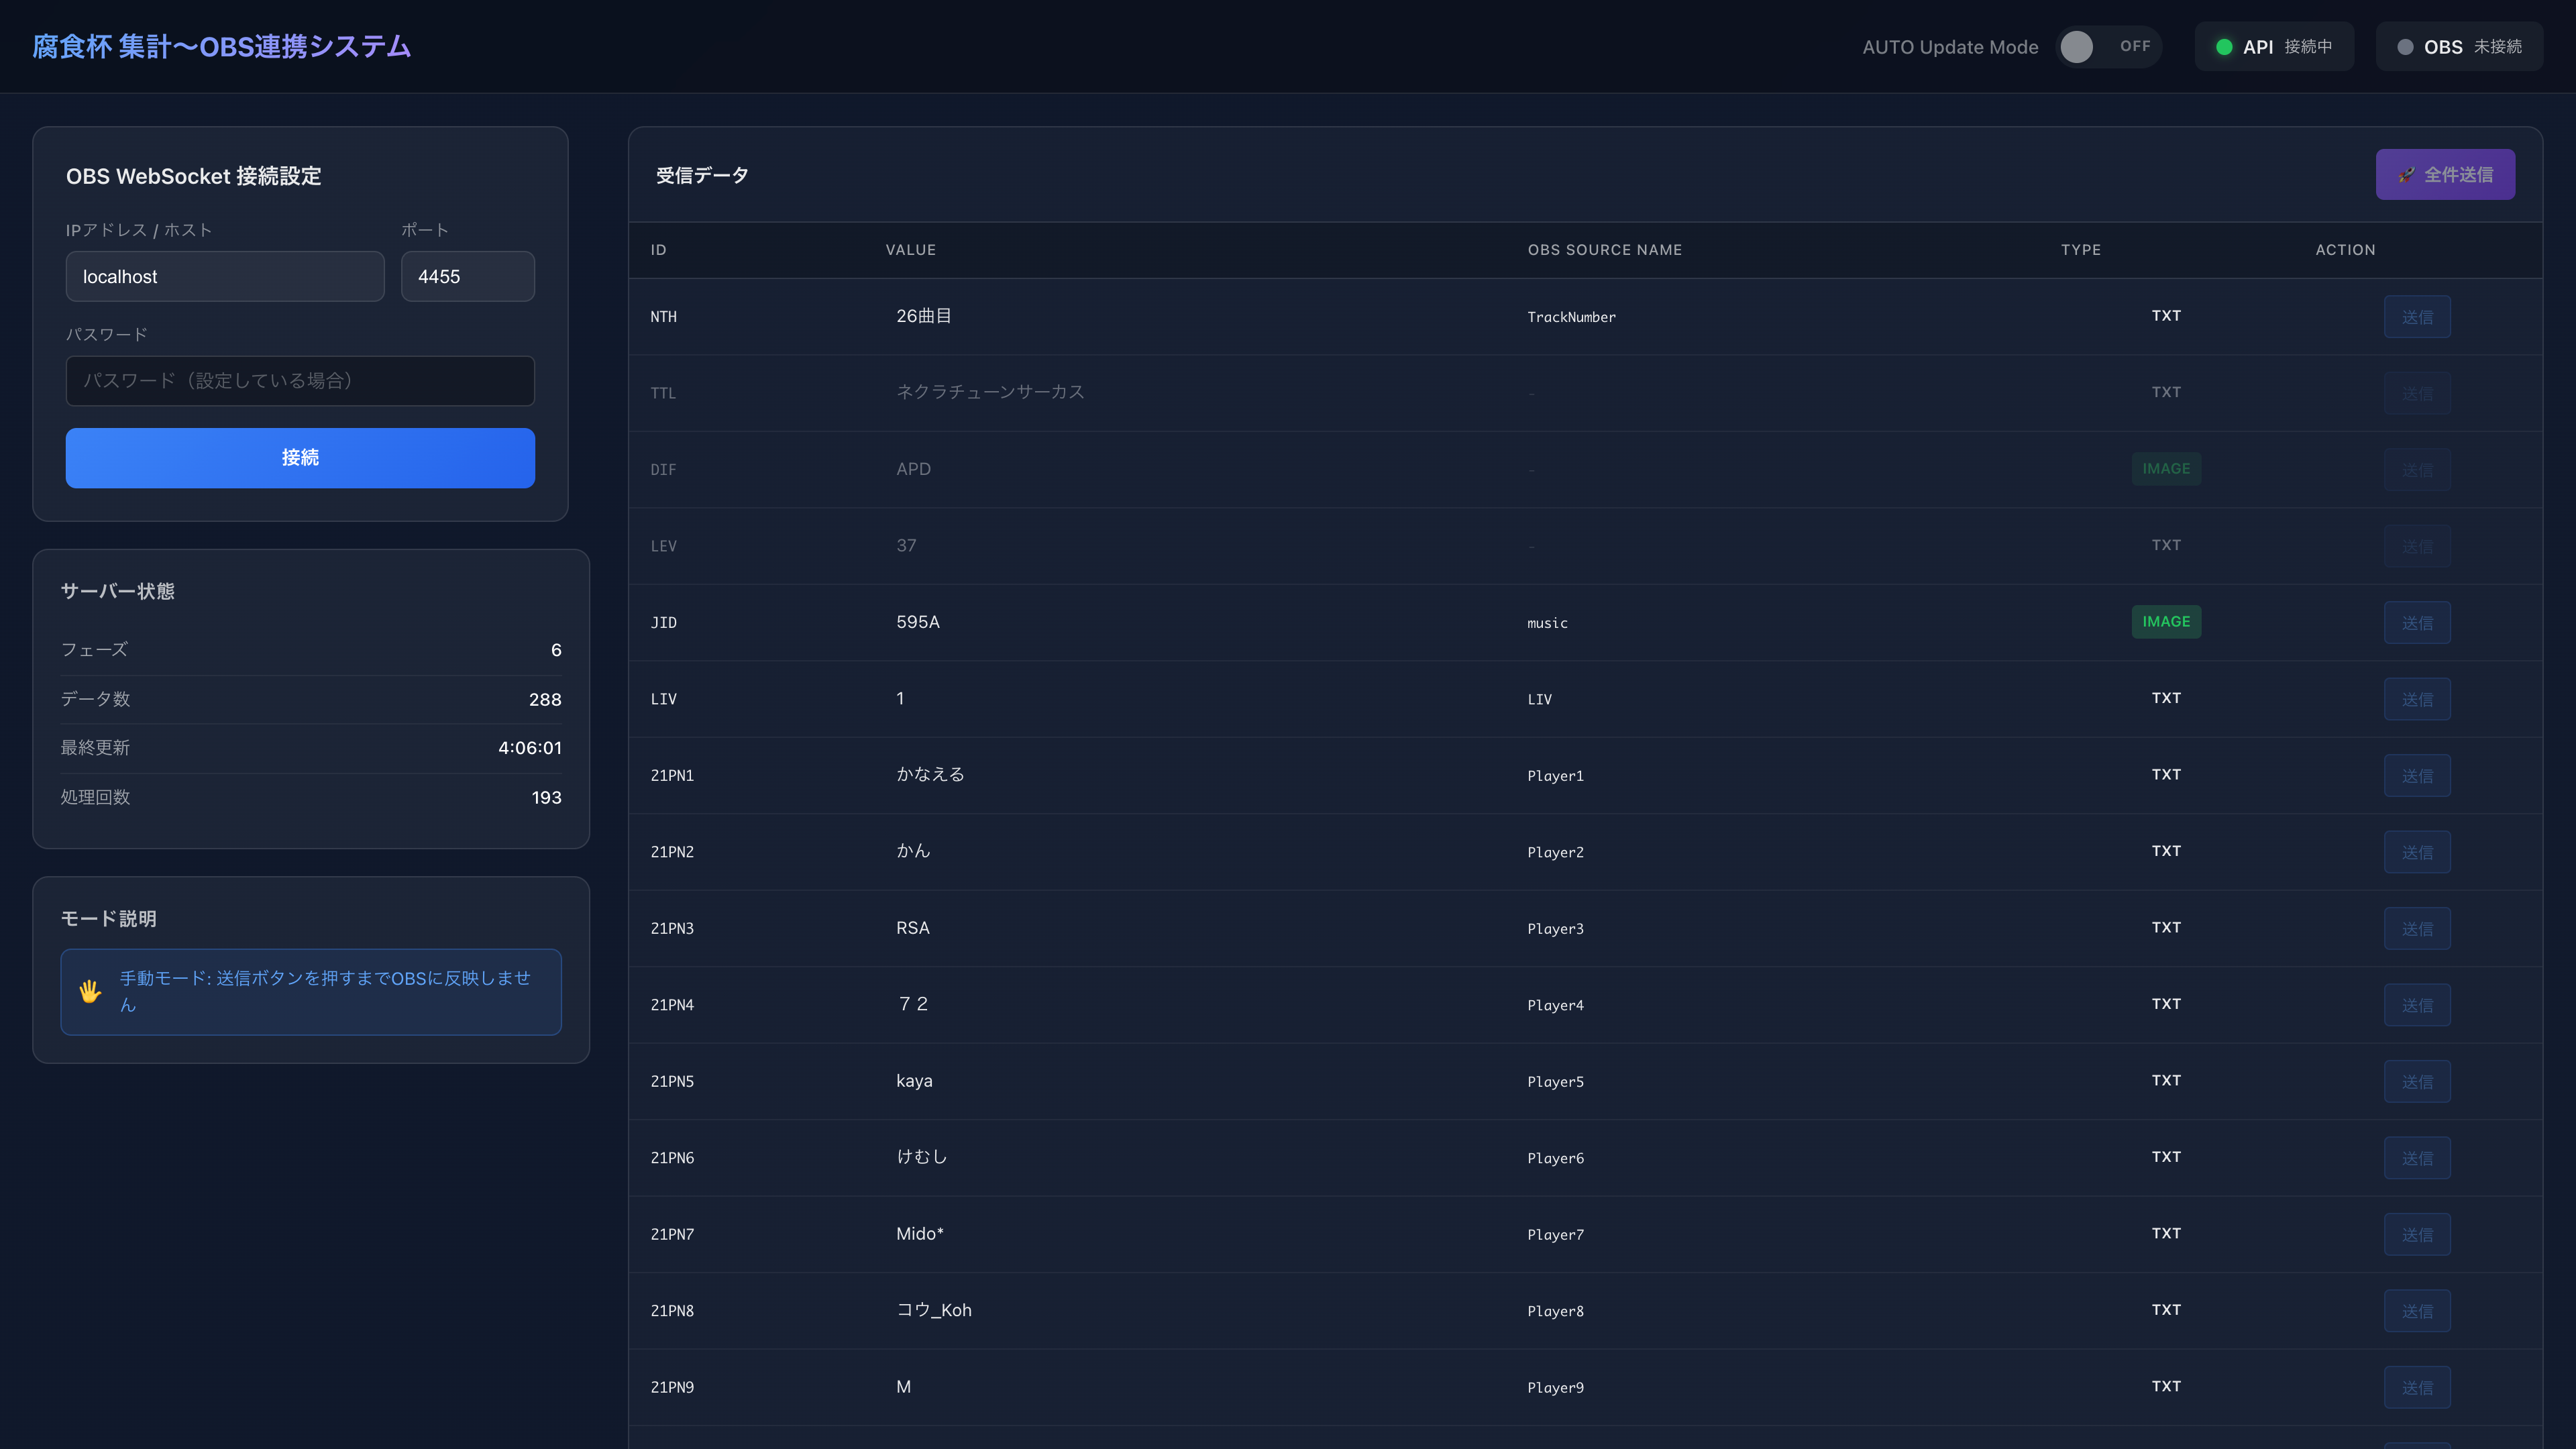The image size is (2576, 1449).
Task: Click the API connection status indicator
Action: coord(2273,47)
